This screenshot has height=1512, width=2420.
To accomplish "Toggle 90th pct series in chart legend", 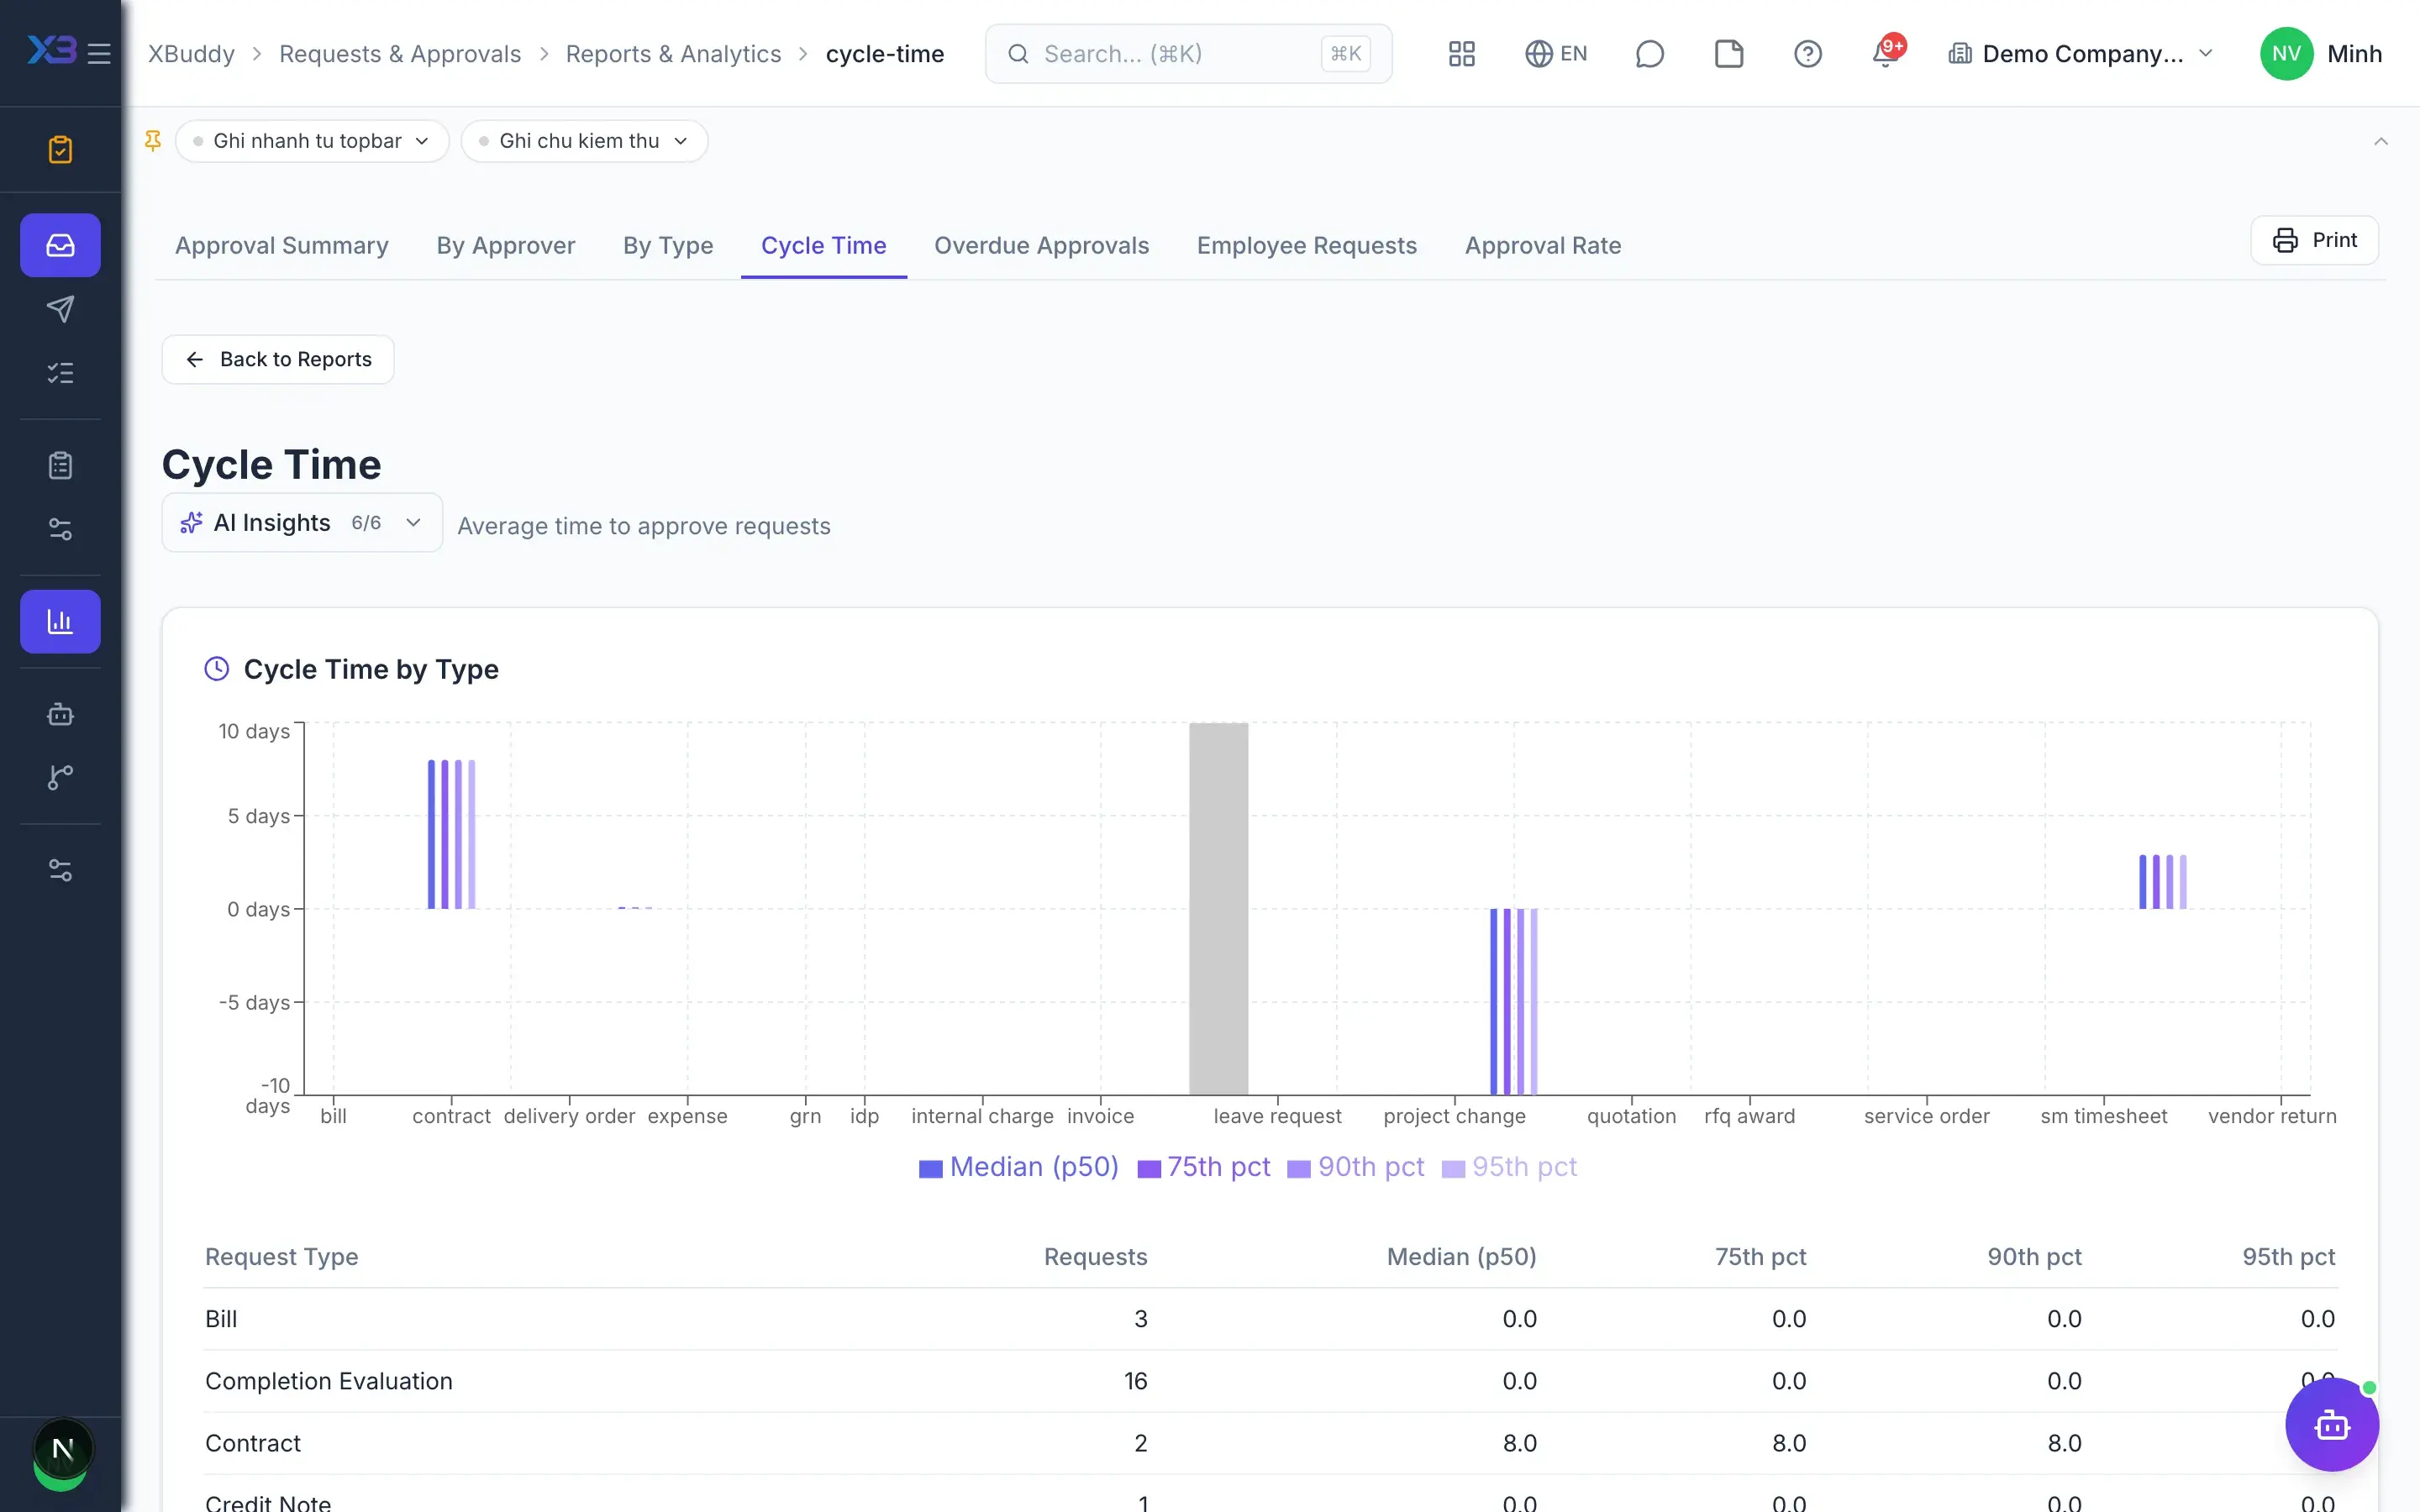I will point(1355,1167).
